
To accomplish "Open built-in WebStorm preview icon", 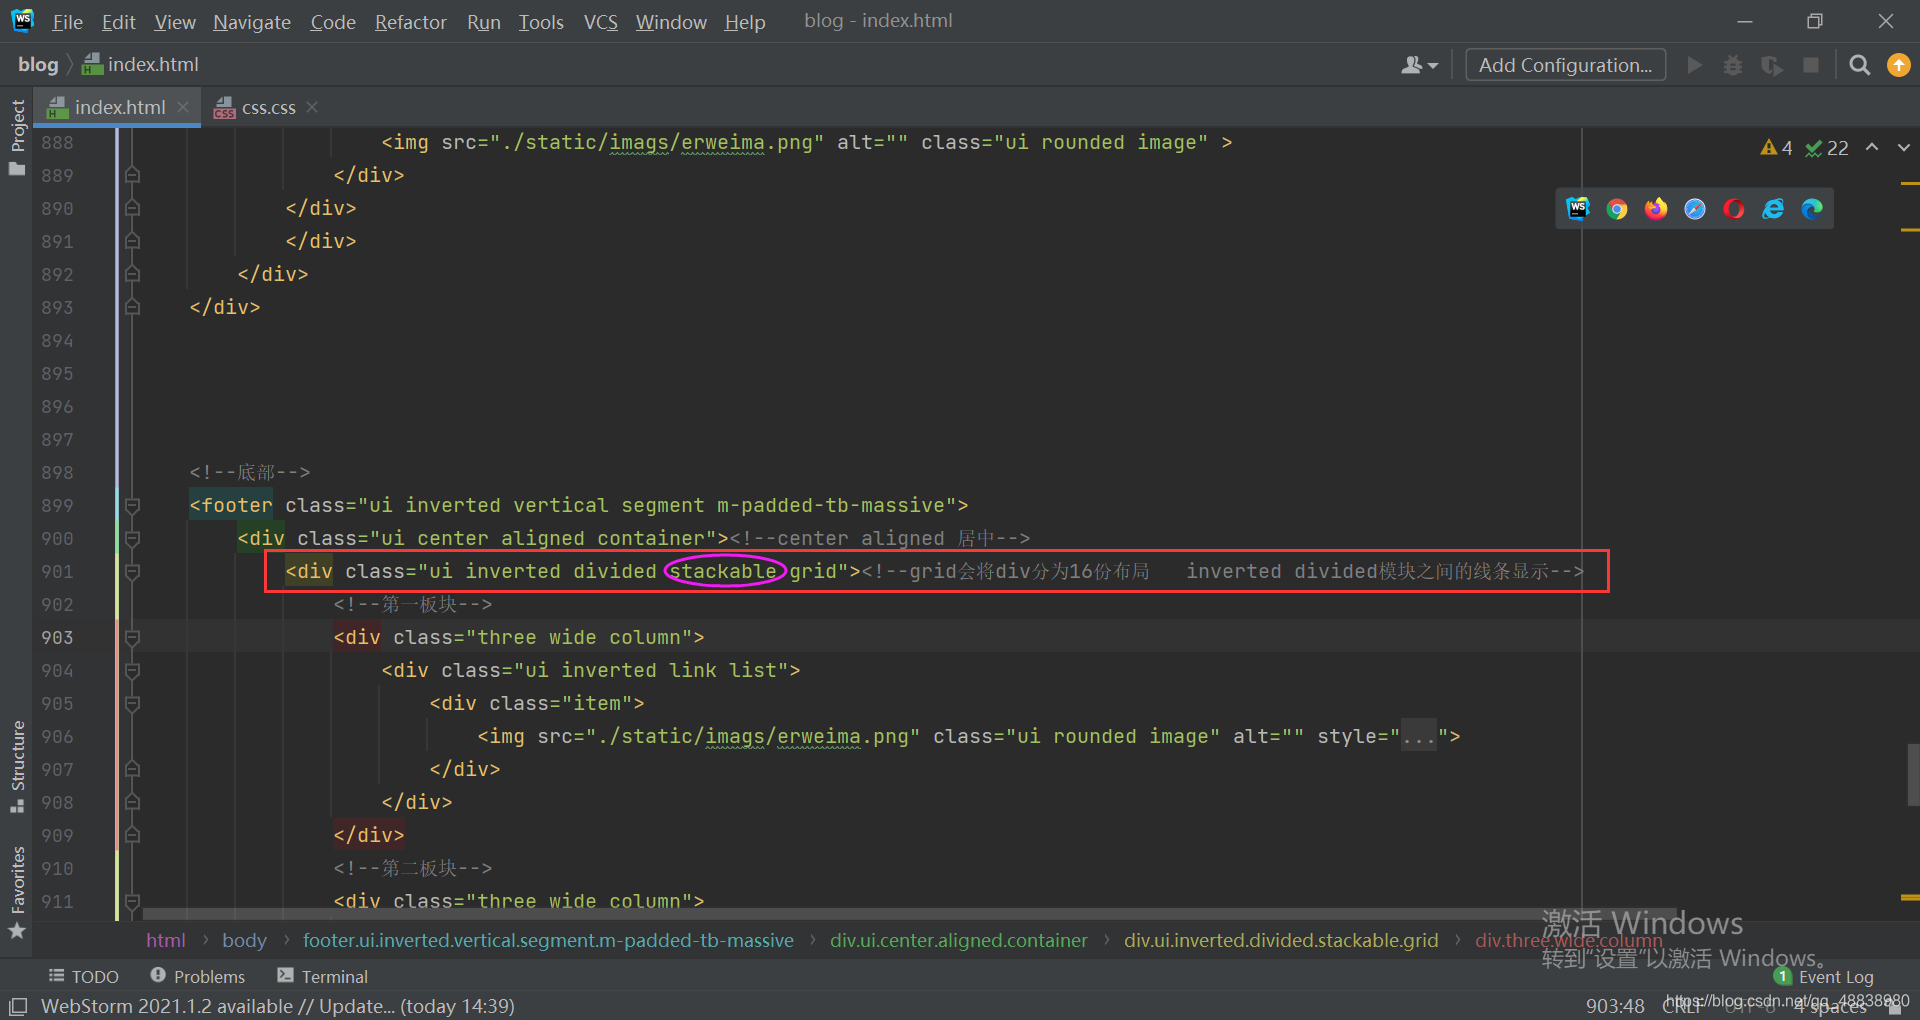I will (1578, 209).
